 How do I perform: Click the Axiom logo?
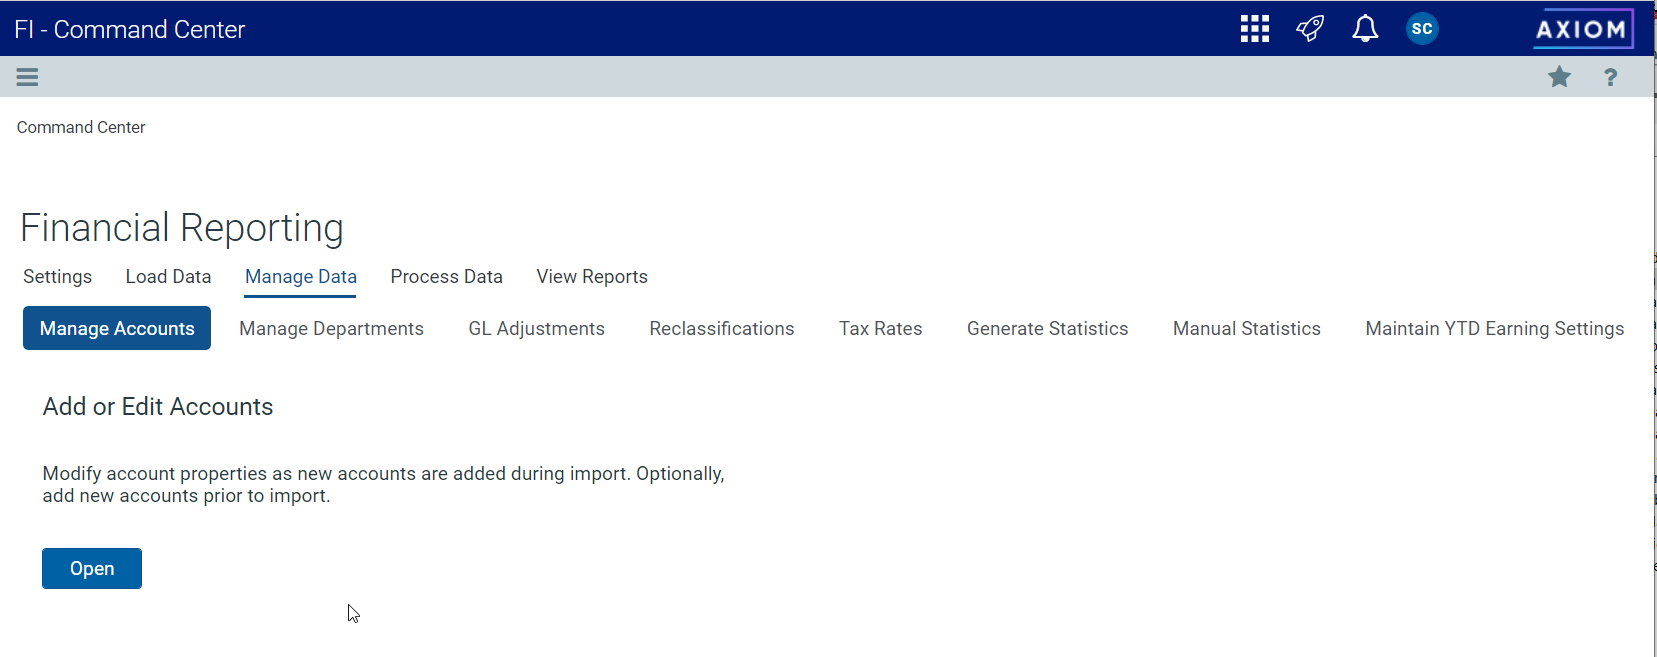click(x=1583, y=29)
